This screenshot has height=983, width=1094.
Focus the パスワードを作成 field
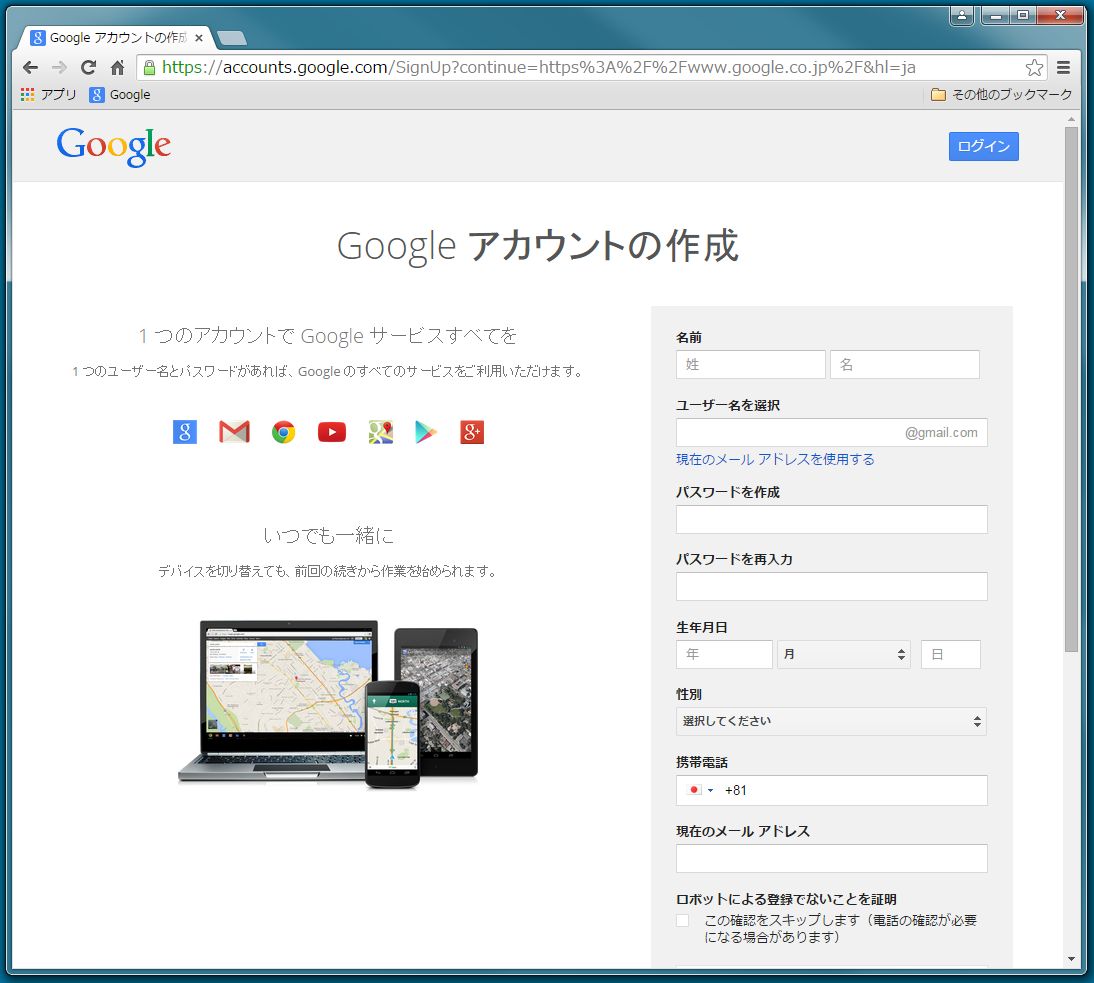(831, 519)
